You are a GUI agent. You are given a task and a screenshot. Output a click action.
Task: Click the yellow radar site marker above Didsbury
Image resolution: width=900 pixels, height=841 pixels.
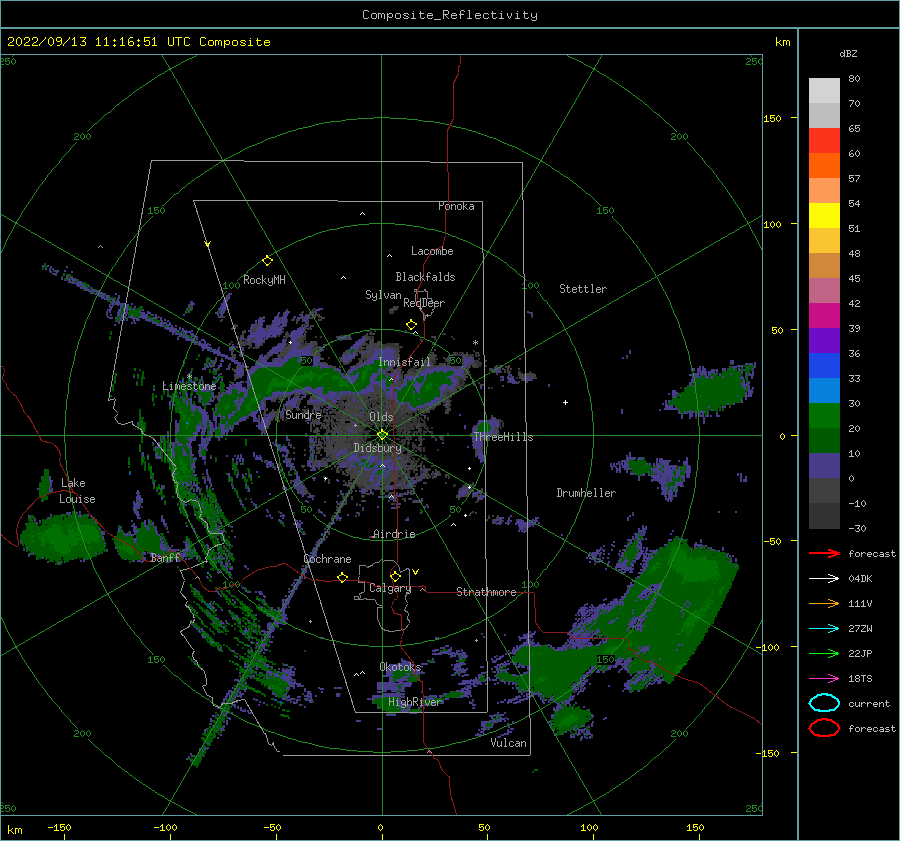(x=382, y=435)
